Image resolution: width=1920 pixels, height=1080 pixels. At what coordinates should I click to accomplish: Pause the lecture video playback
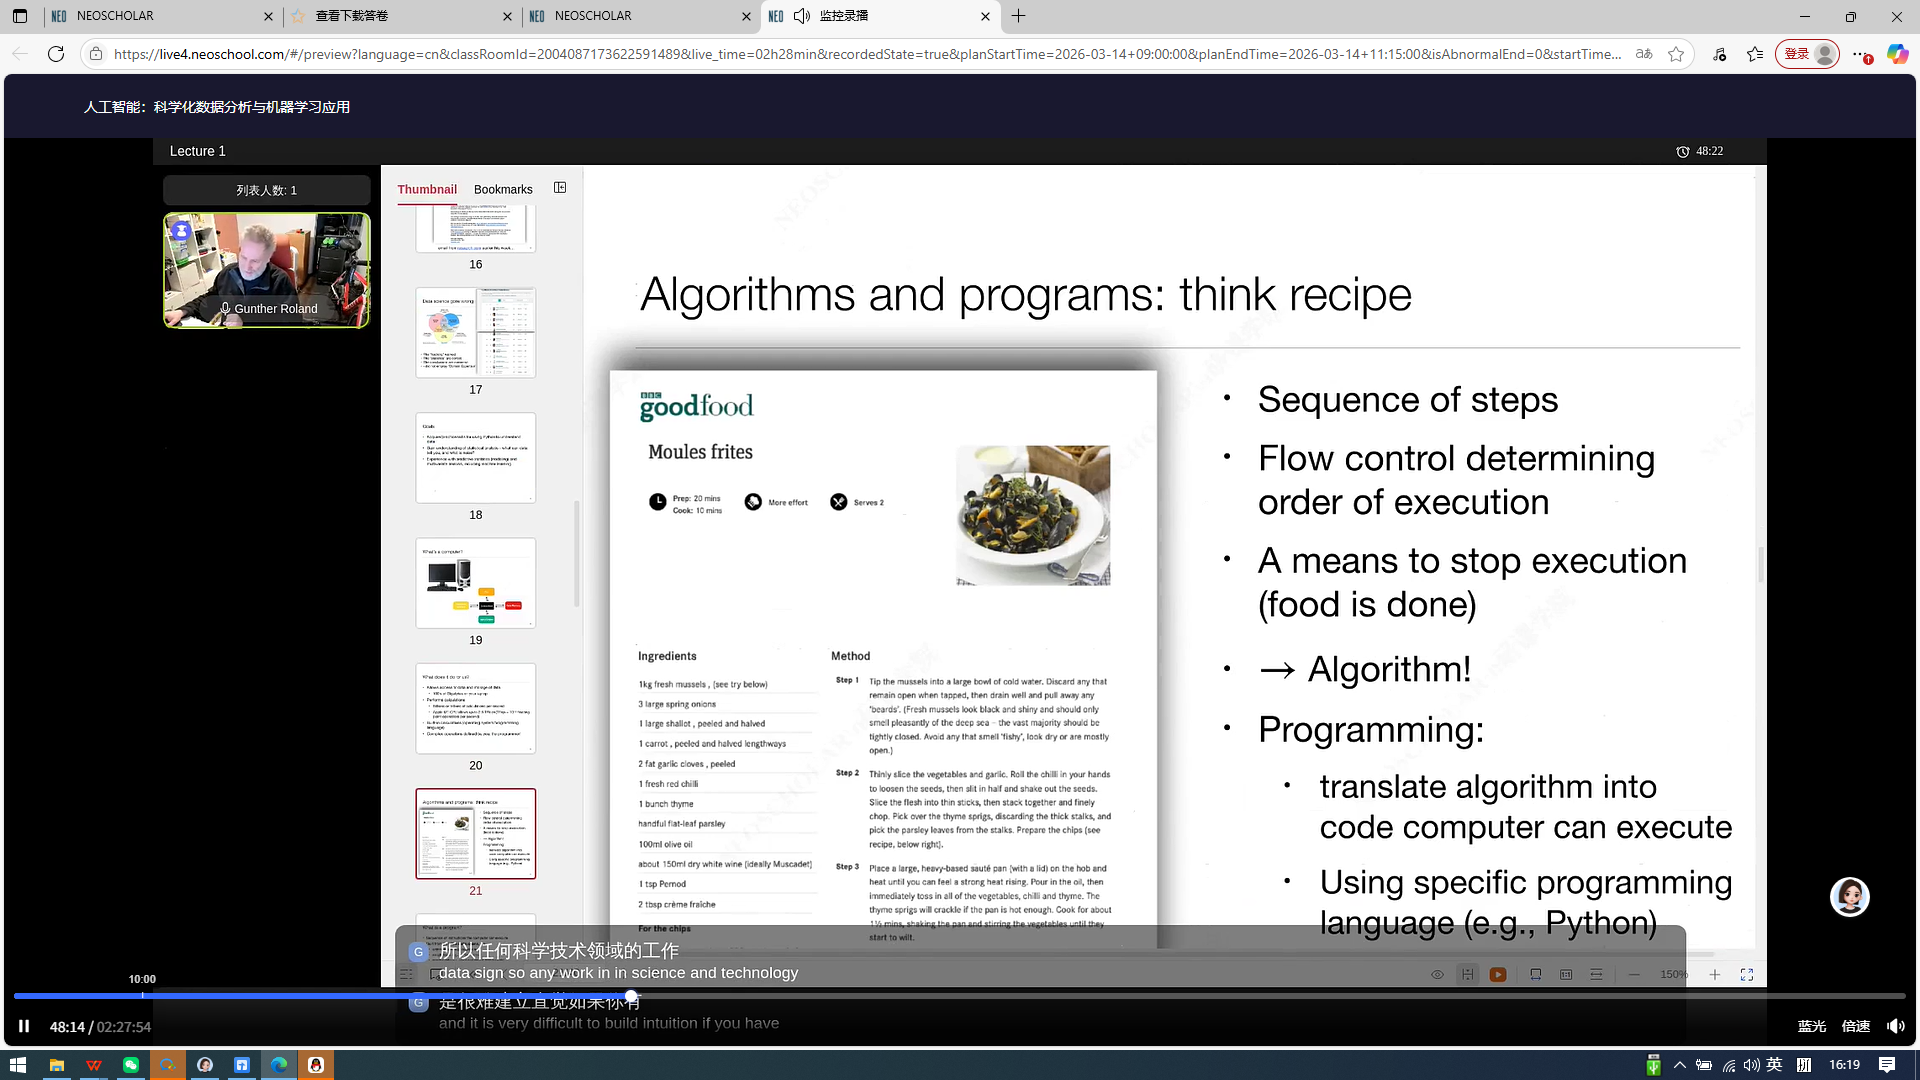[24, 1026]
